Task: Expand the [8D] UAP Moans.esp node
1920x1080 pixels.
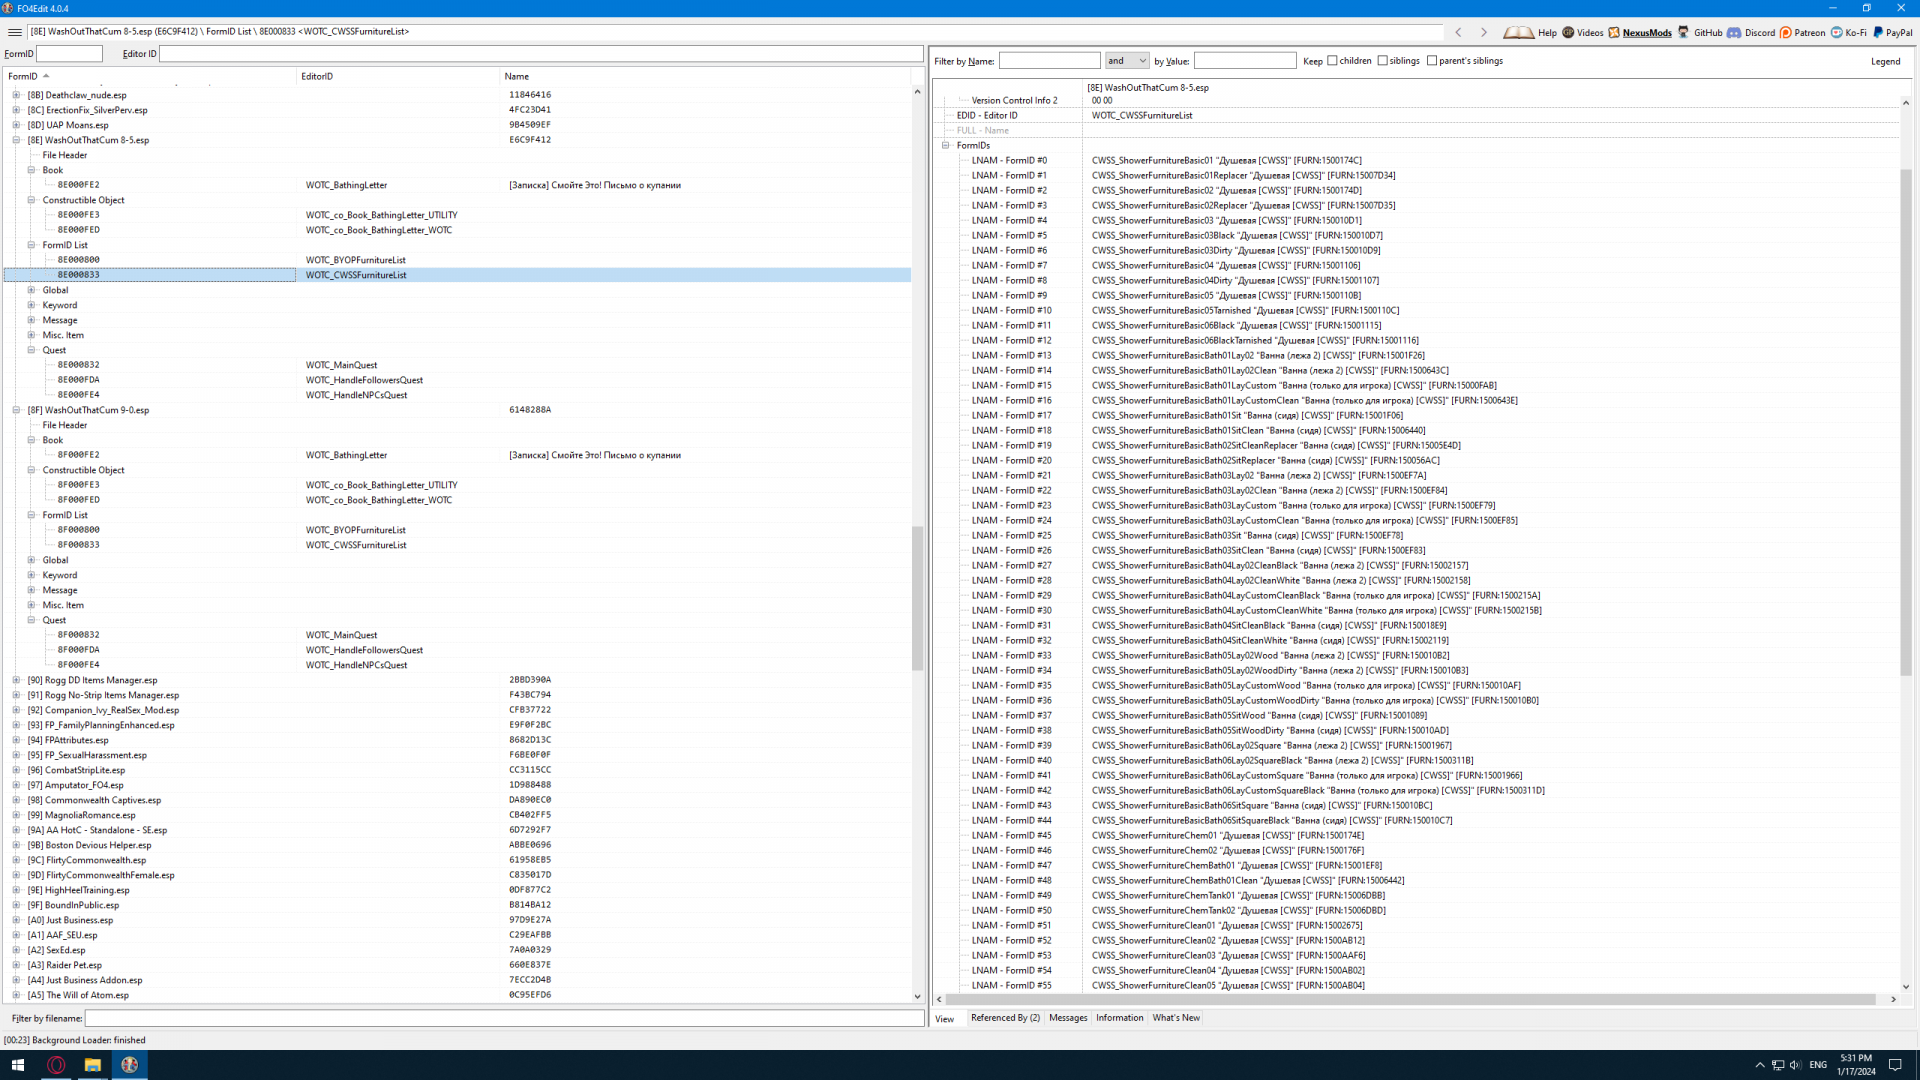Action: tap(16, 125)
